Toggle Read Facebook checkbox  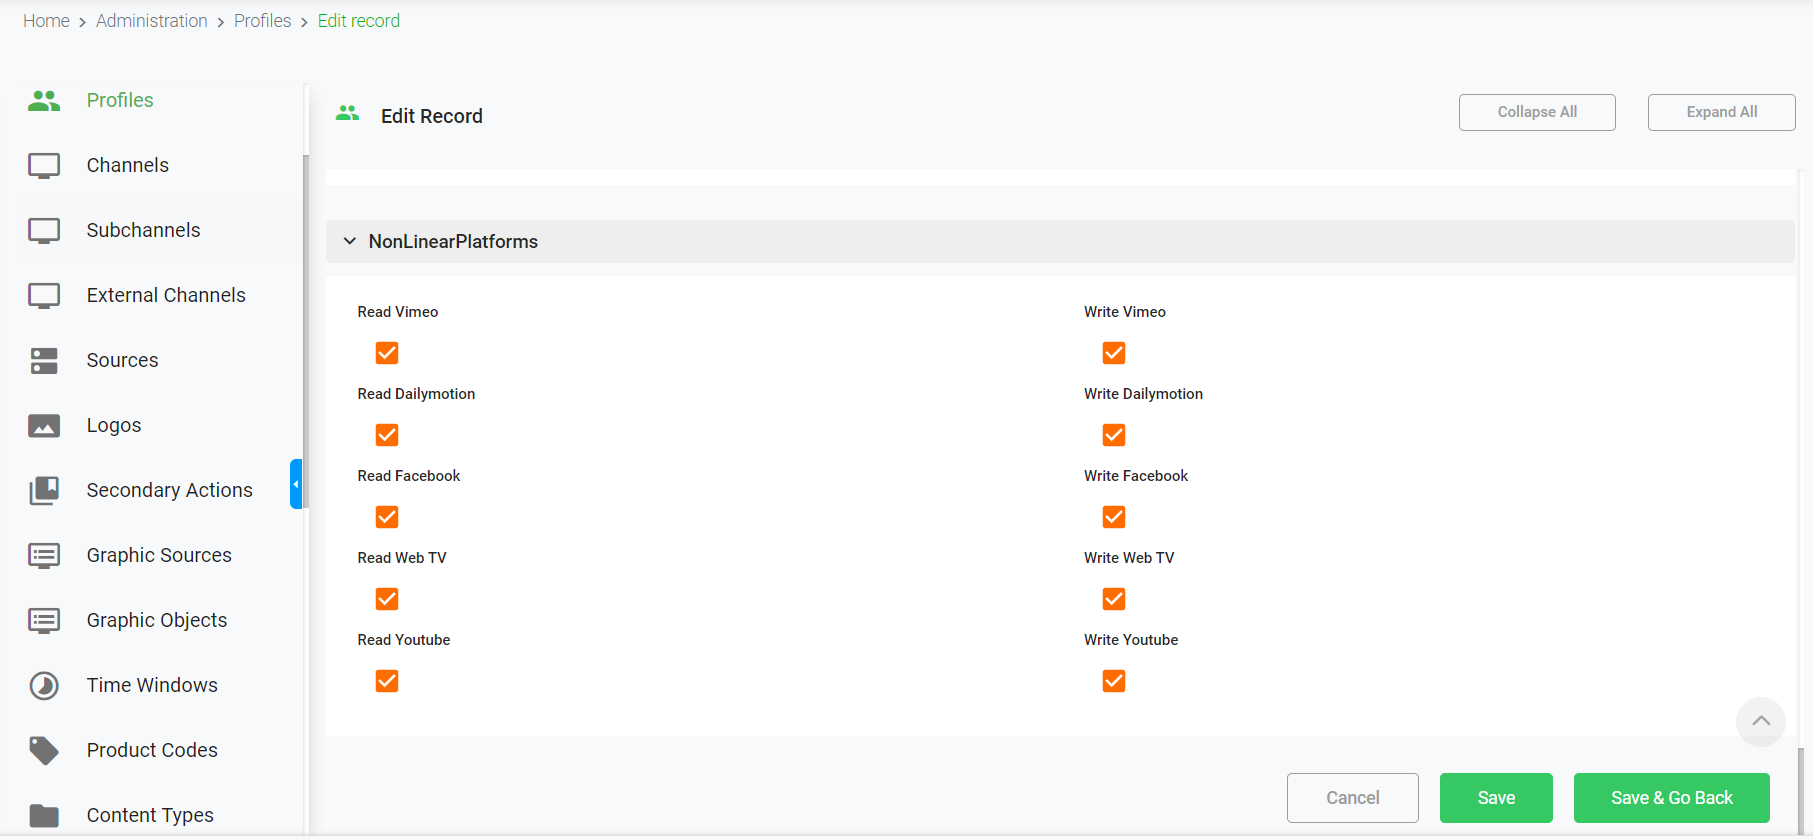click(x=387, y=517)
